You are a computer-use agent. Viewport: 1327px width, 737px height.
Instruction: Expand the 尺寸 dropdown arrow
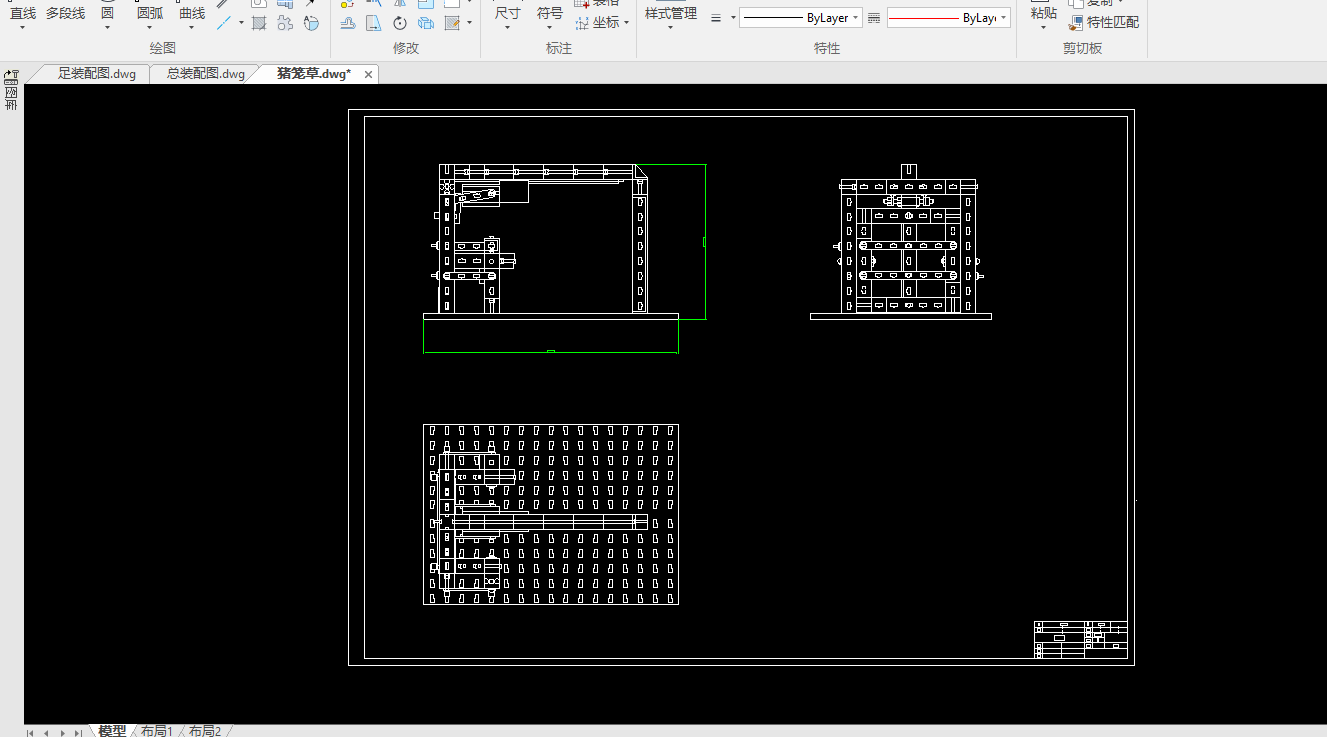click(x=507, y=28)
